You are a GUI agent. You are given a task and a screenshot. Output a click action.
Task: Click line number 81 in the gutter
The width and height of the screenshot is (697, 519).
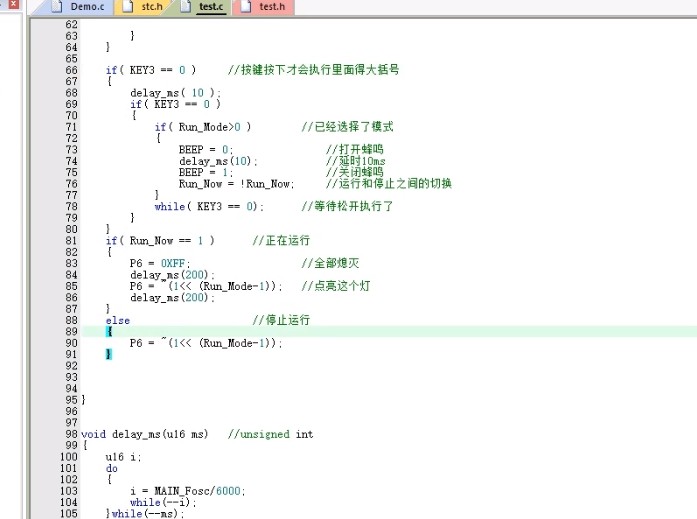71,241
